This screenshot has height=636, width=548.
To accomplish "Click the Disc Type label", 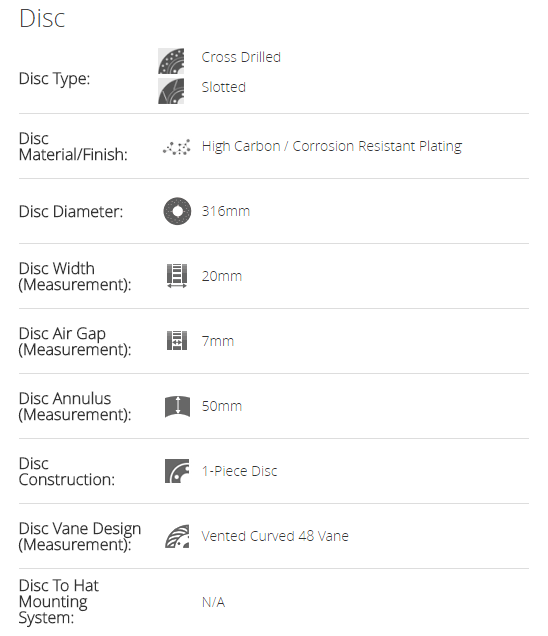I will tap(54, 79).
